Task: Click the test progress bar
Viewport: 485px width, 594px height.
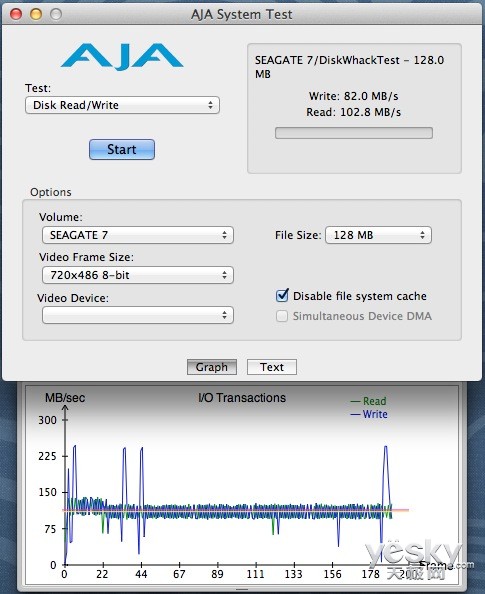Action: (x=354, y=133)
